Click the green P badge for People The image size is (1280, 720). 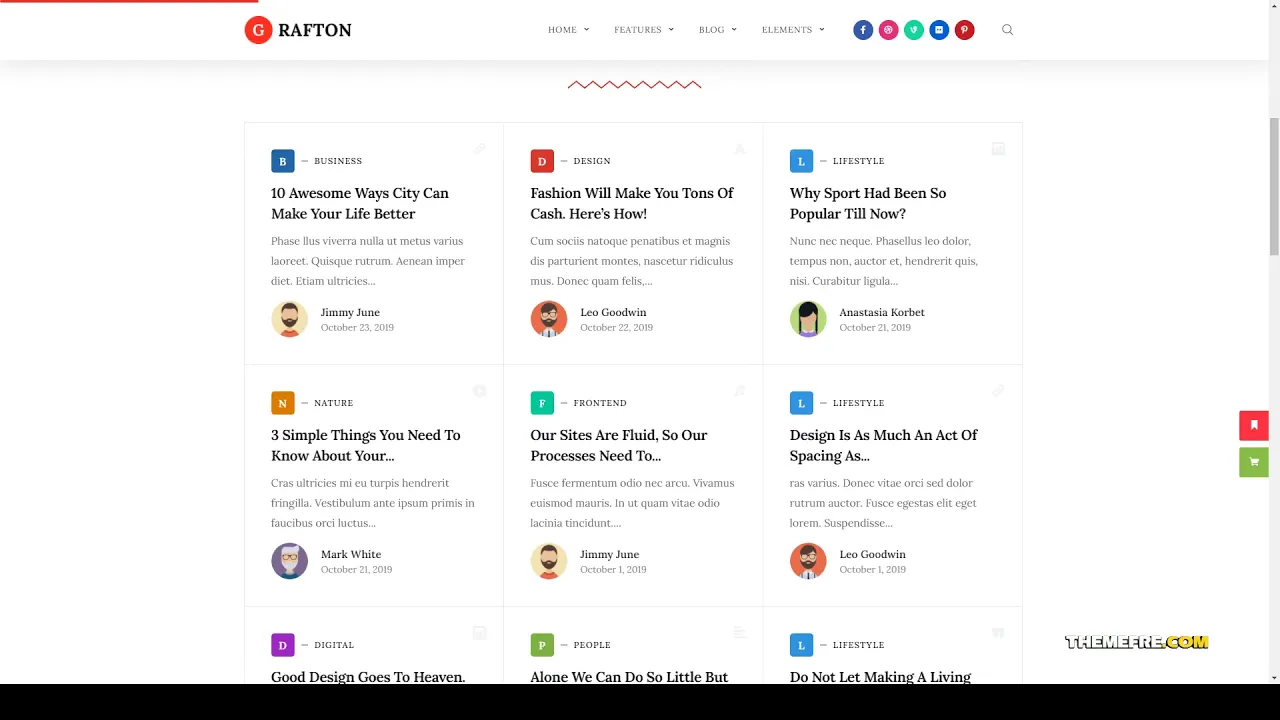pos(542,645)
